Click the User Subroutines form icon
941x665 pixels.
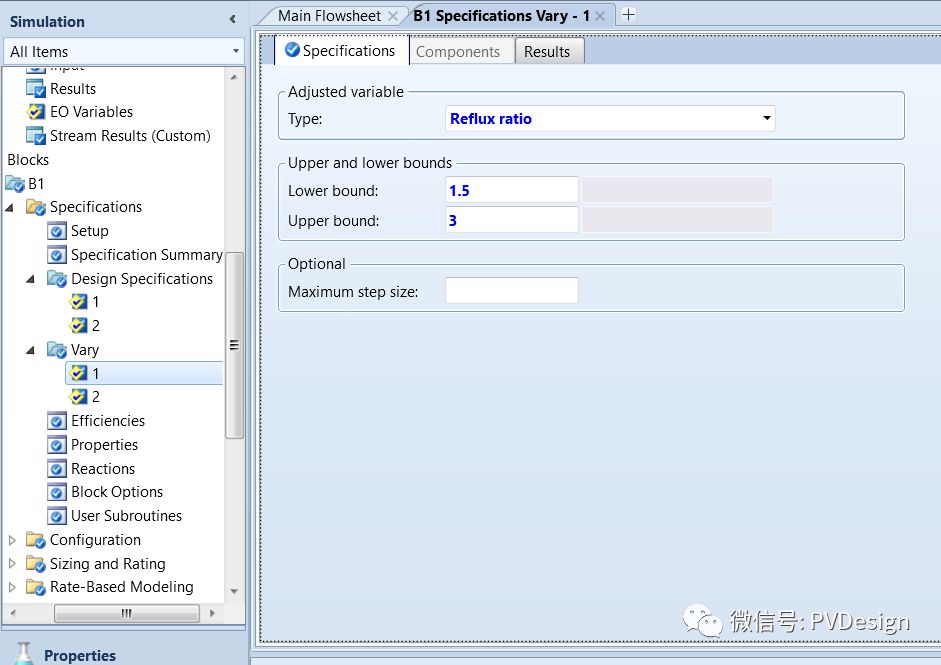(x=56, y=516)
